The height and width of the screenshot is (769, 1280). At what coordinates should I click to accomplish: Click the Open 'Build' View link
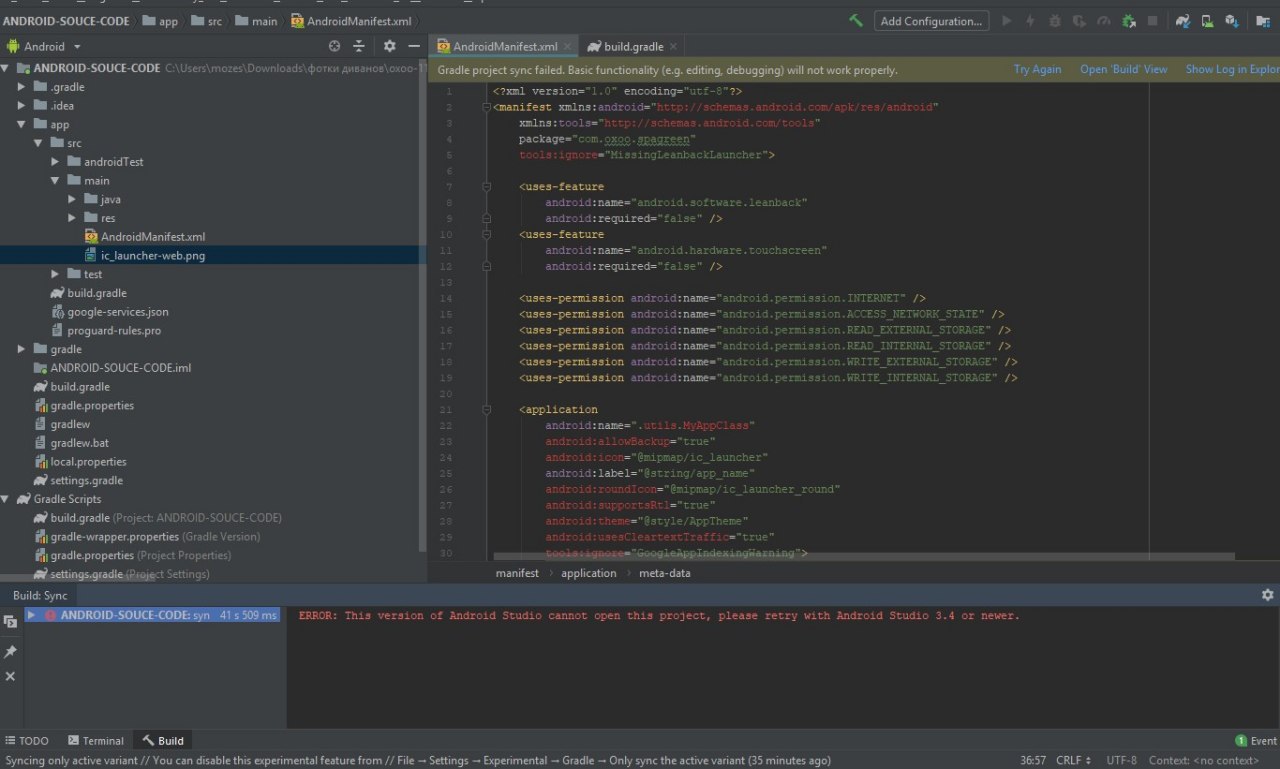click(1123, 70)
